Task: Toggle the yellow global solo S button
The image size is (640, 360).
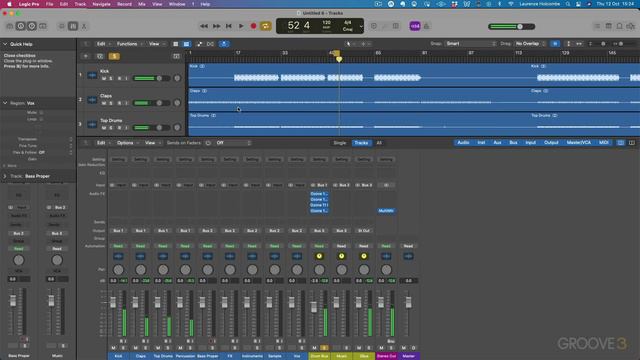Action: 114,56
